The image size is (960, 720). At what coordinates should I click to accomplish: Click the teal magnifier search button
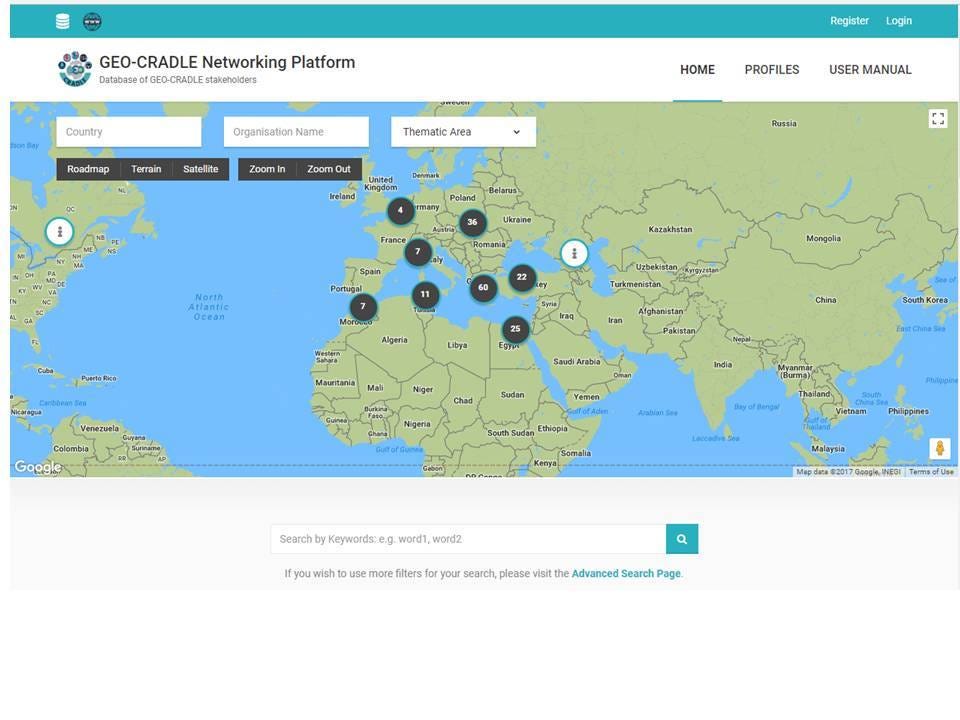682,539
